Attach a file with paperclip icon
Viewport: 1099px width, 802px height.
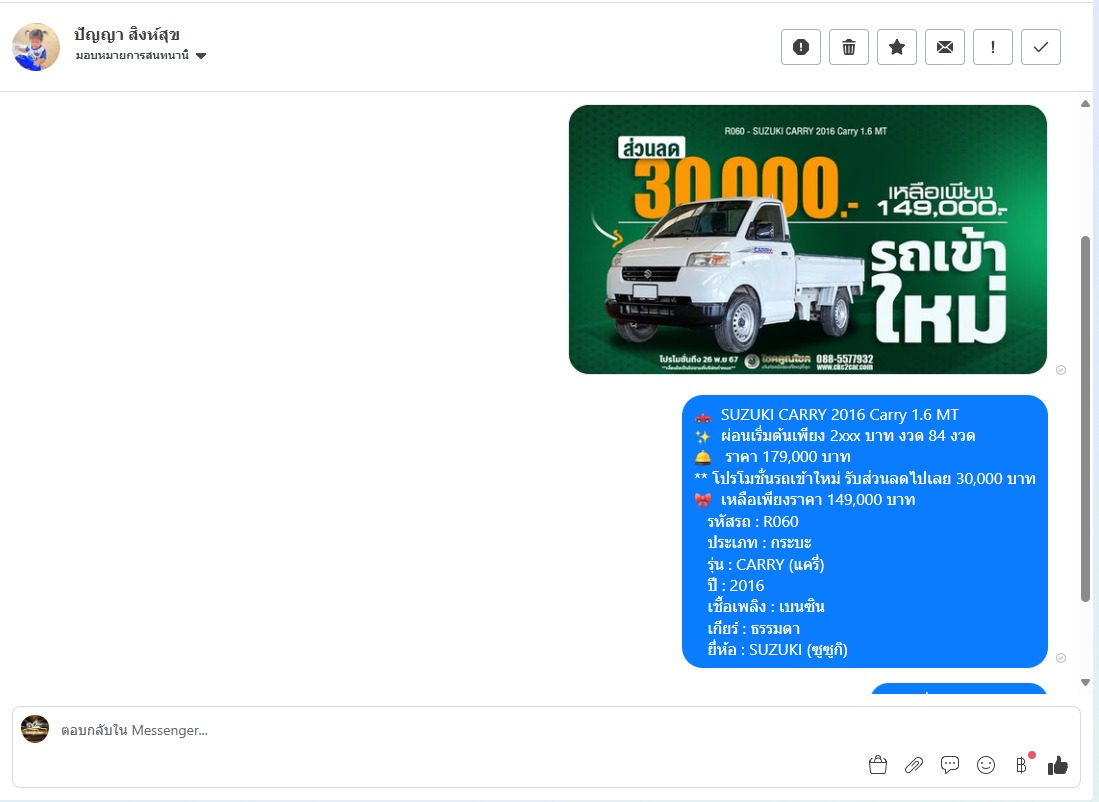click(x=913, y=765)
